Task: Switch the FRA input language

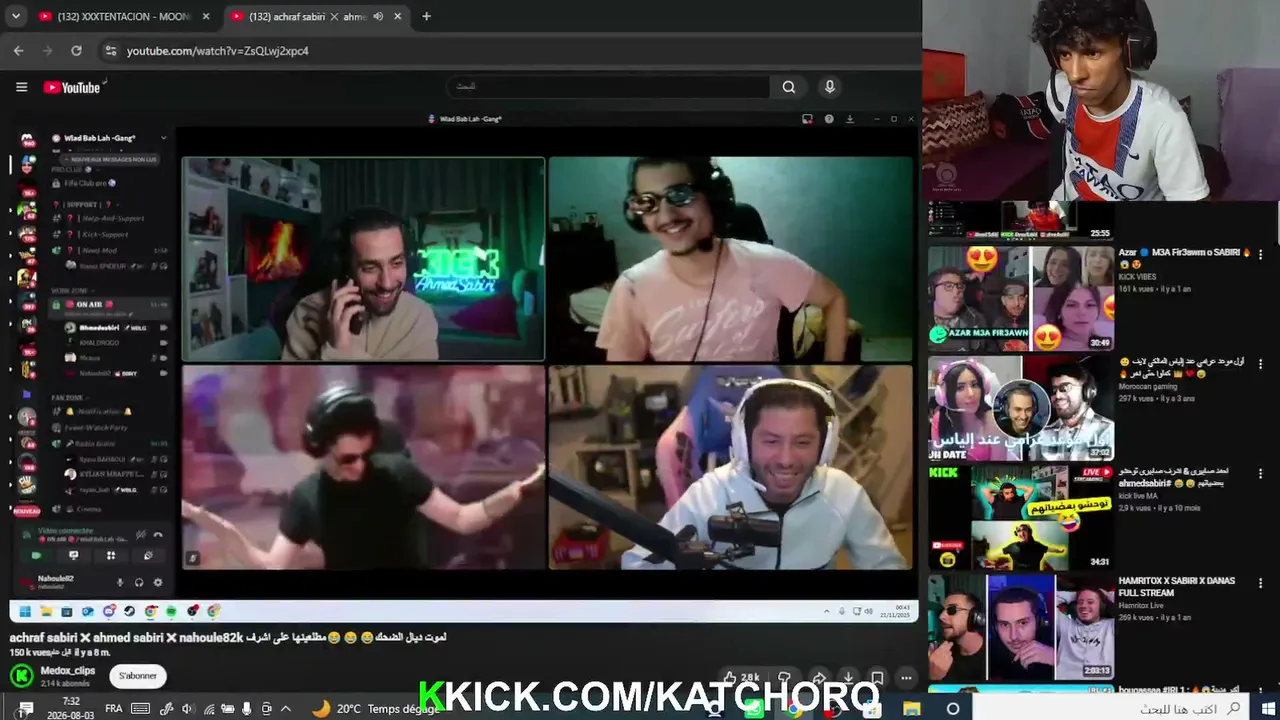Action: (114, 708)
